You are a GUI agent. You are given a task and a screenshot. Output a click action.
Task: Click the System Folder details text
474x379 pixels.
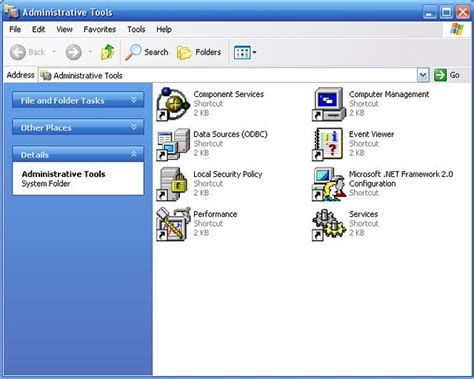click(x=46, y=184)
